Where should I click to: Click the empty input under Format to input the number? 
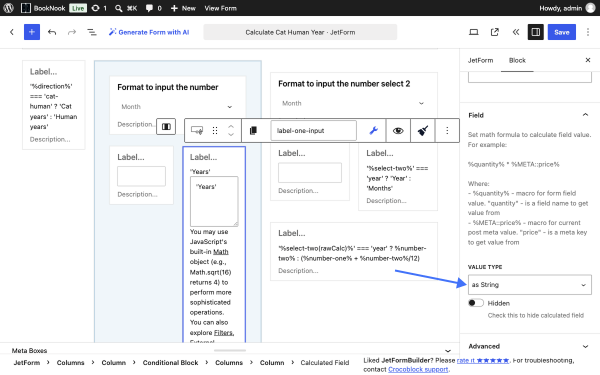pyautogui.click(x=141, y=176)
